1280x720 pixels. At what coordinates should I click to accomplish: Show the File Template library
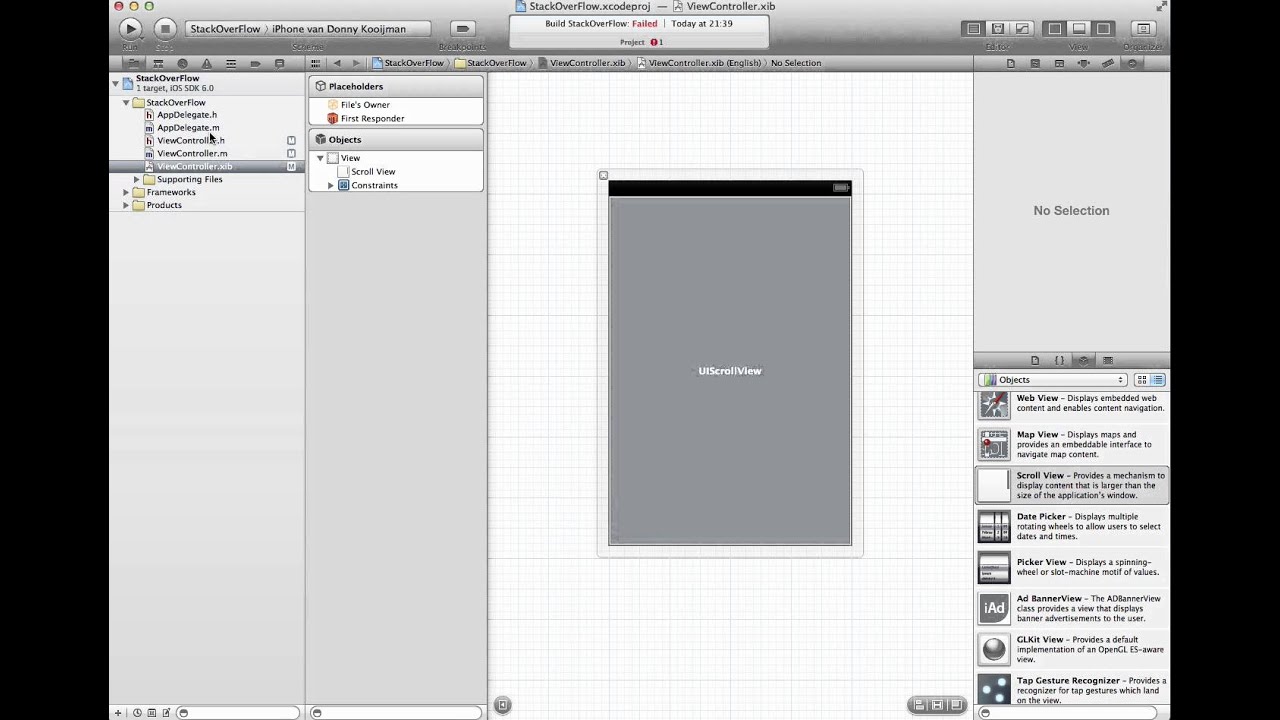1035,360
